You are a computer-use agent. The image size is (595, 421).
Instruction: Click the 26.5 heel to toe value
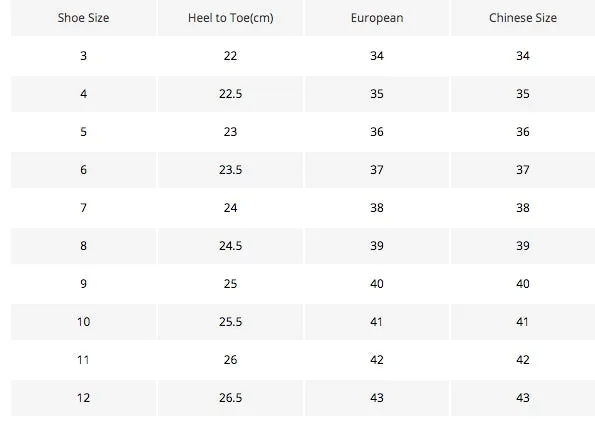point(230,397)
